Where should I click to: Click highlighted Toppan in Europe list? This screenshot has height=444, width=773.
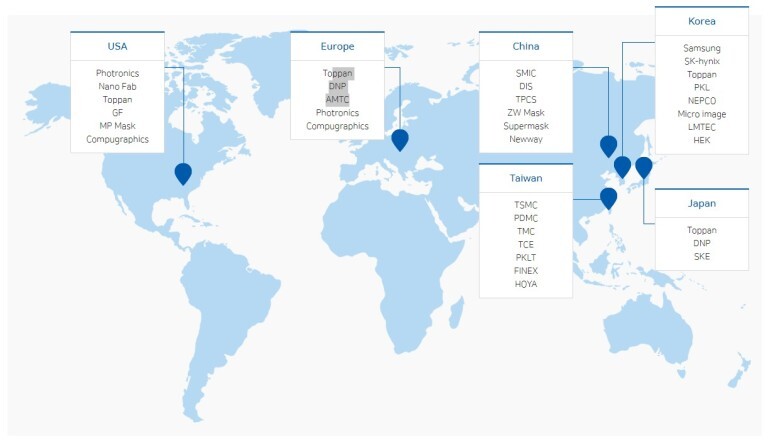[337, 73]
